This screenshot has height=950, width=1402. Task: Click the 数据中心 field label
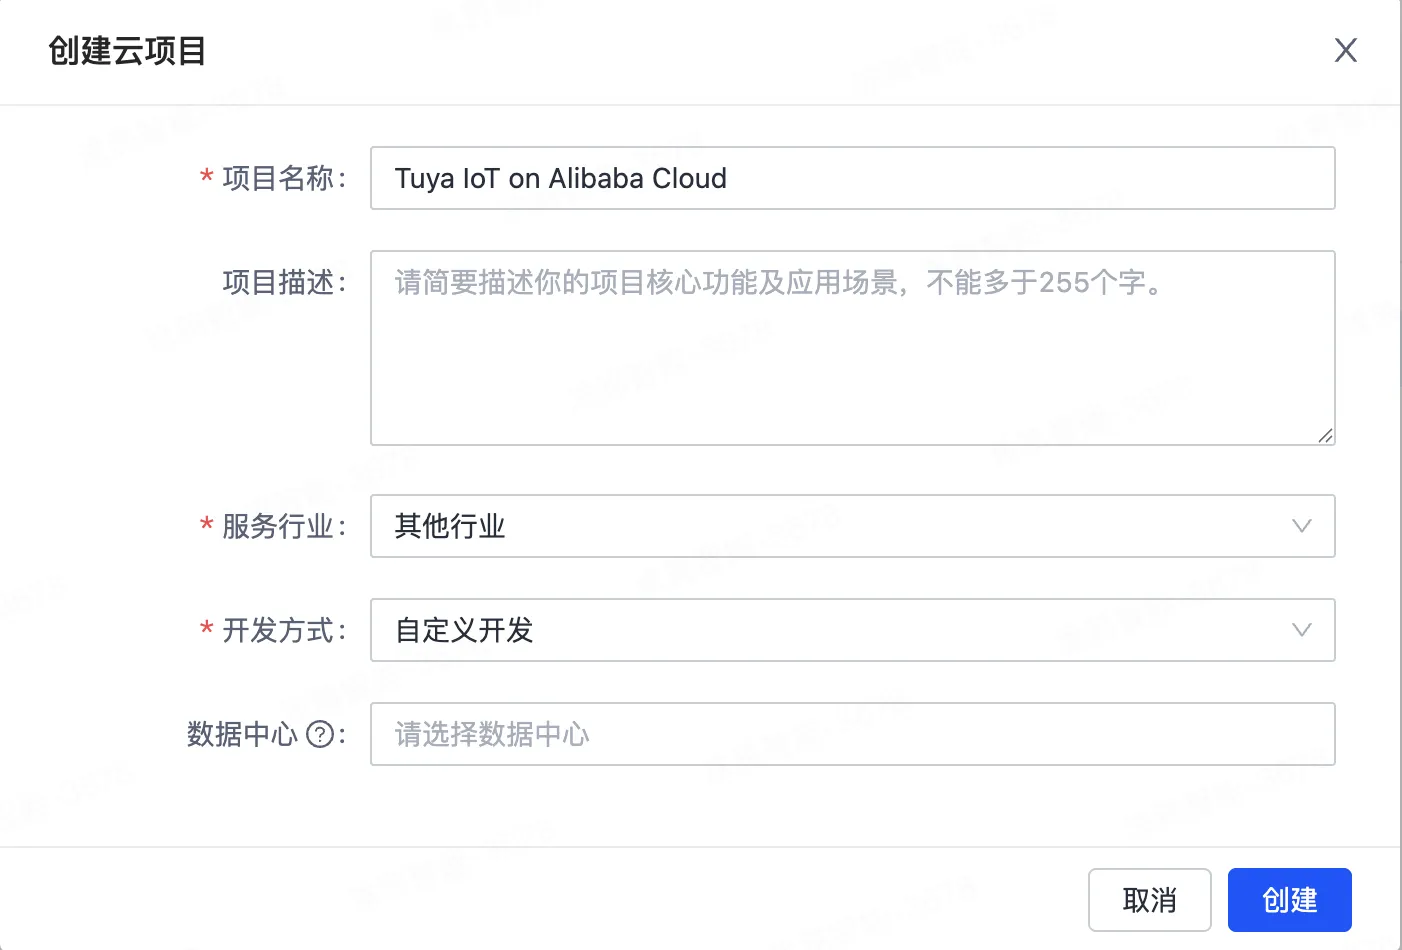click(242, 734)
